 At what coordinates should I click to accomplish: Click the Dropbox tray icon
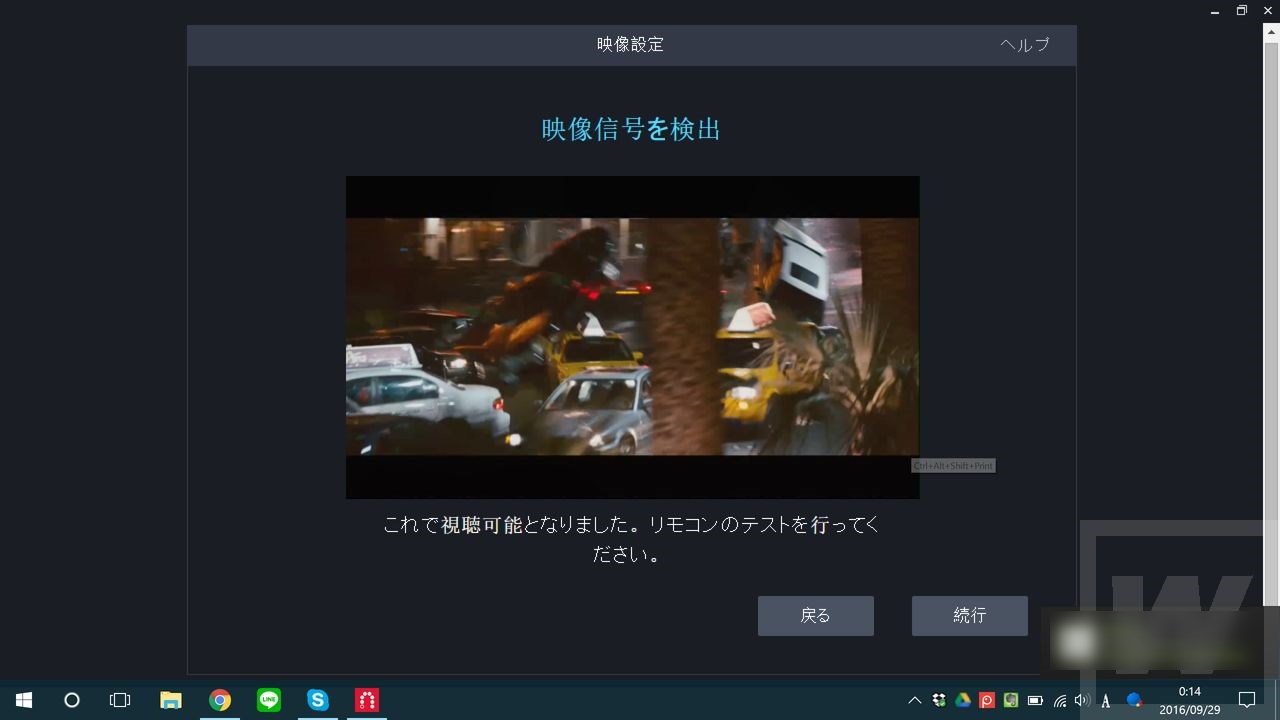pyautogui.click(x=939, y=700)
